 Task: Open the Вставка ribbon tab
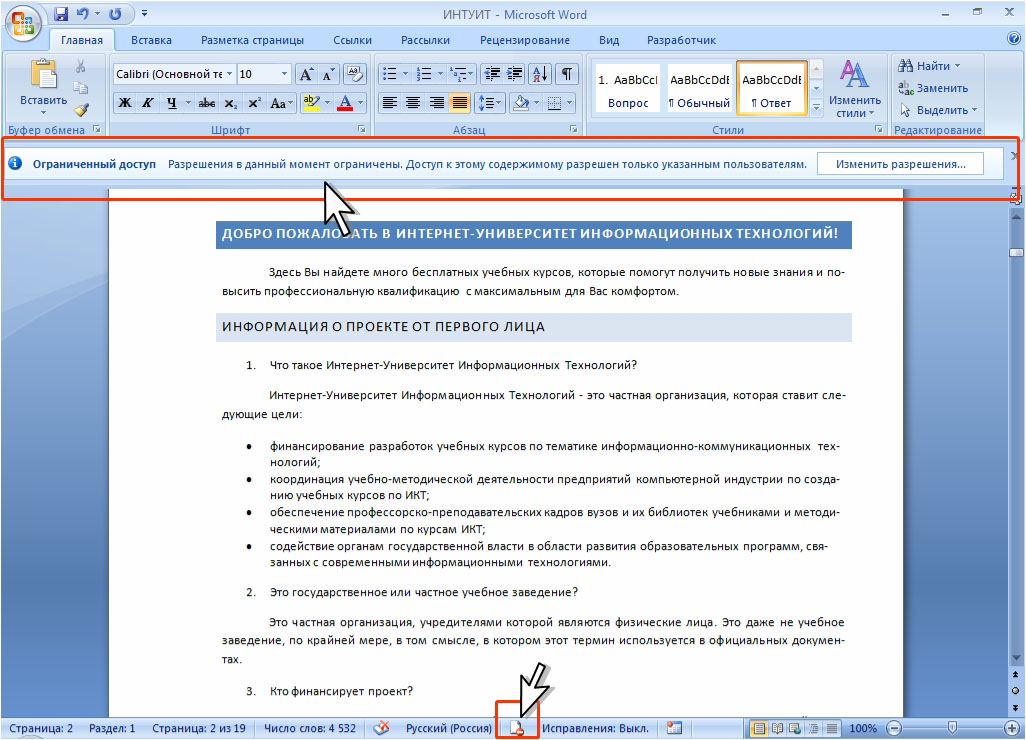pos(151,40)
